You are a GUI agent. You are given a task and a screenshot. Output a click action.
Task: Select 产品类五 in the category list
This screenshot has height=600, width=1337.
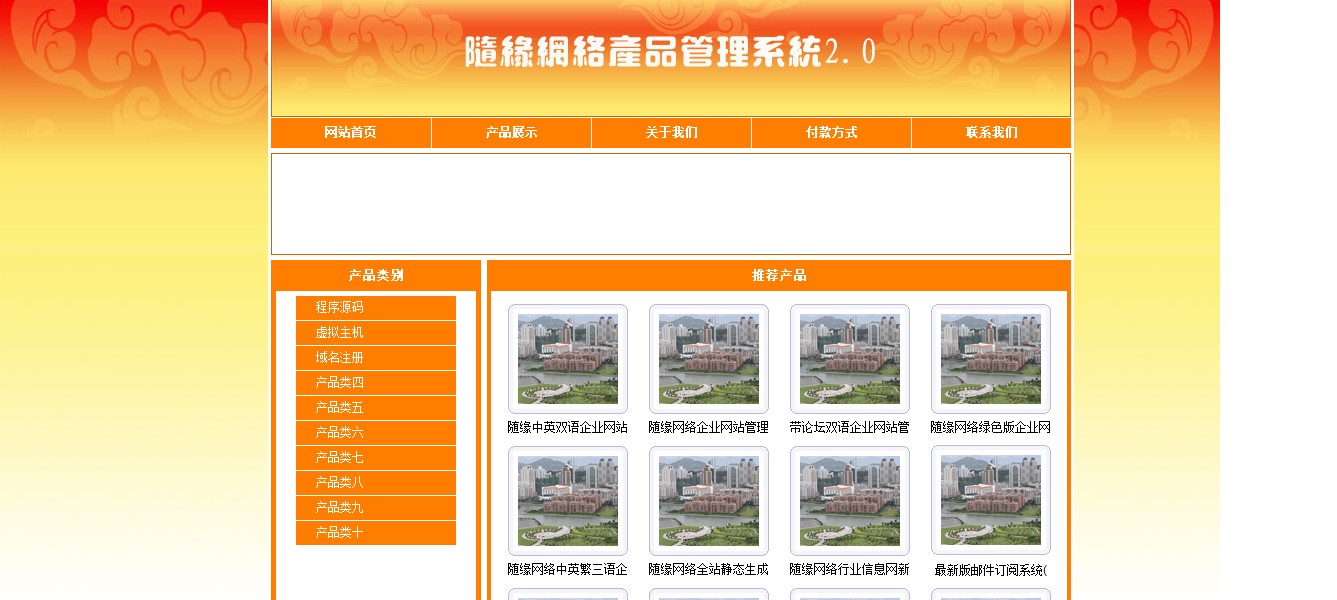click(x=376, y=408)
